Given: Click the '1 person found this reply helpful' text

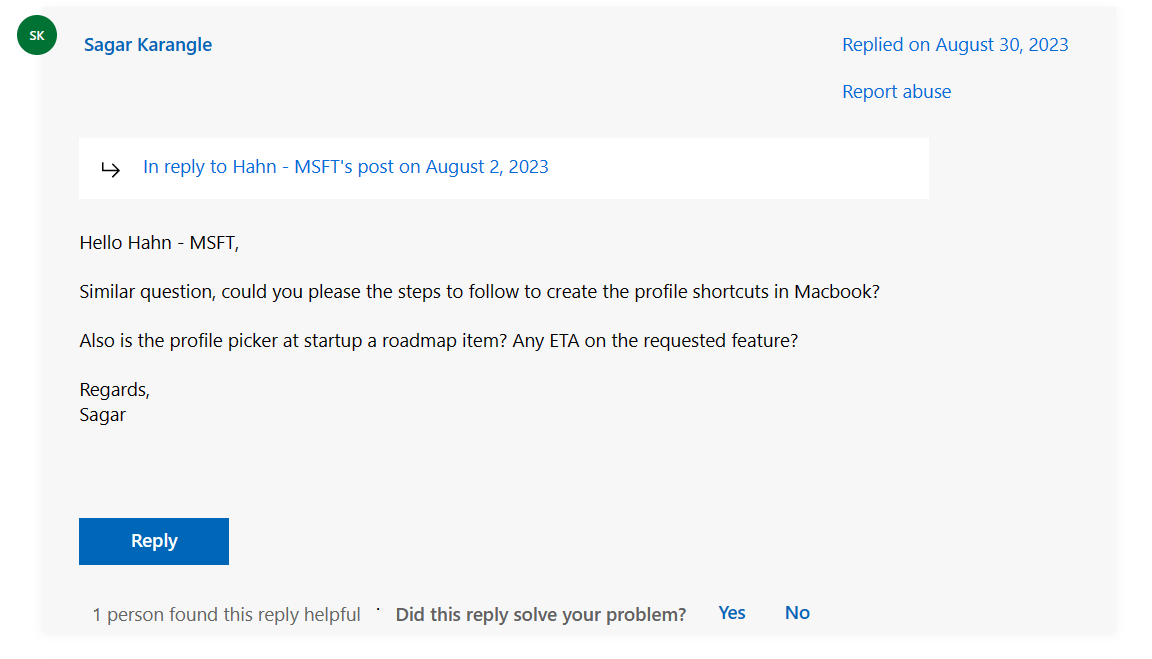Looking at the screenshot, I should (226, 614).
